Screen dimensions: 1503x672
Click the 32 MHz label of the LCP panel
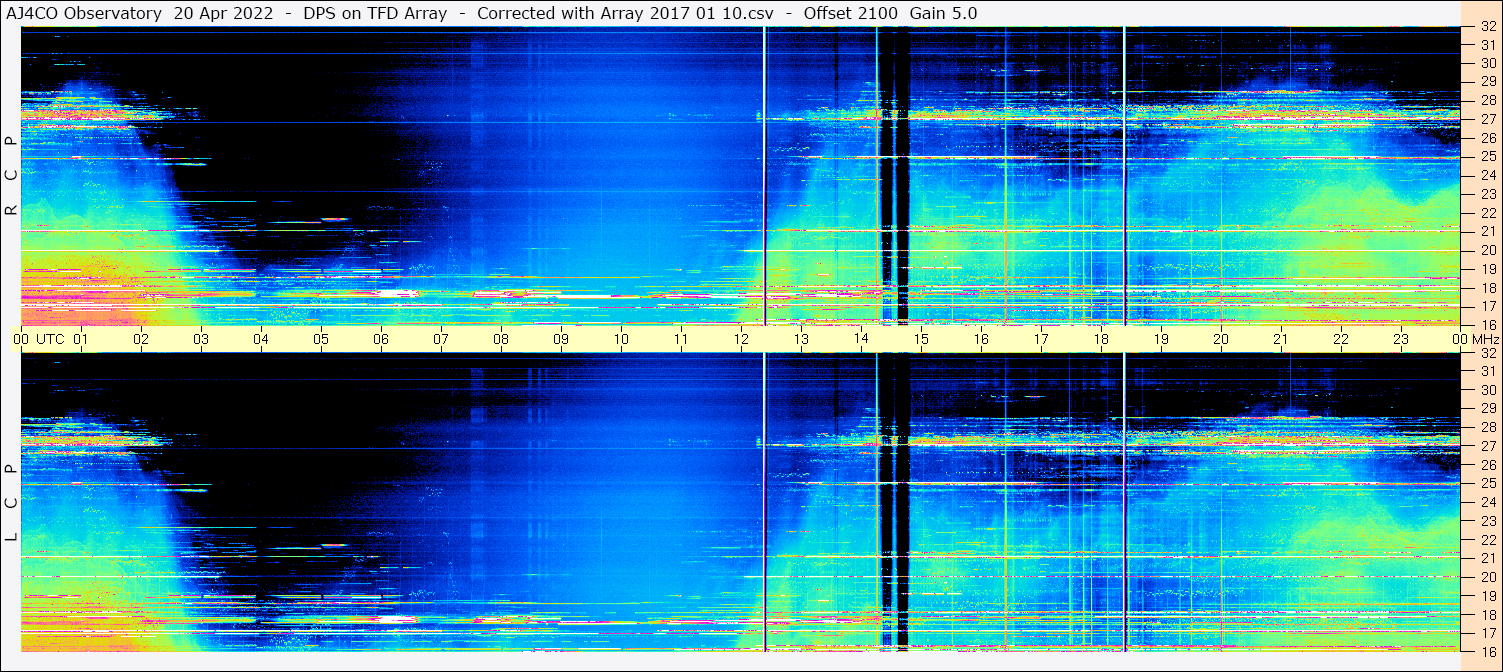pyautogui.click(x=1488, y=353)
